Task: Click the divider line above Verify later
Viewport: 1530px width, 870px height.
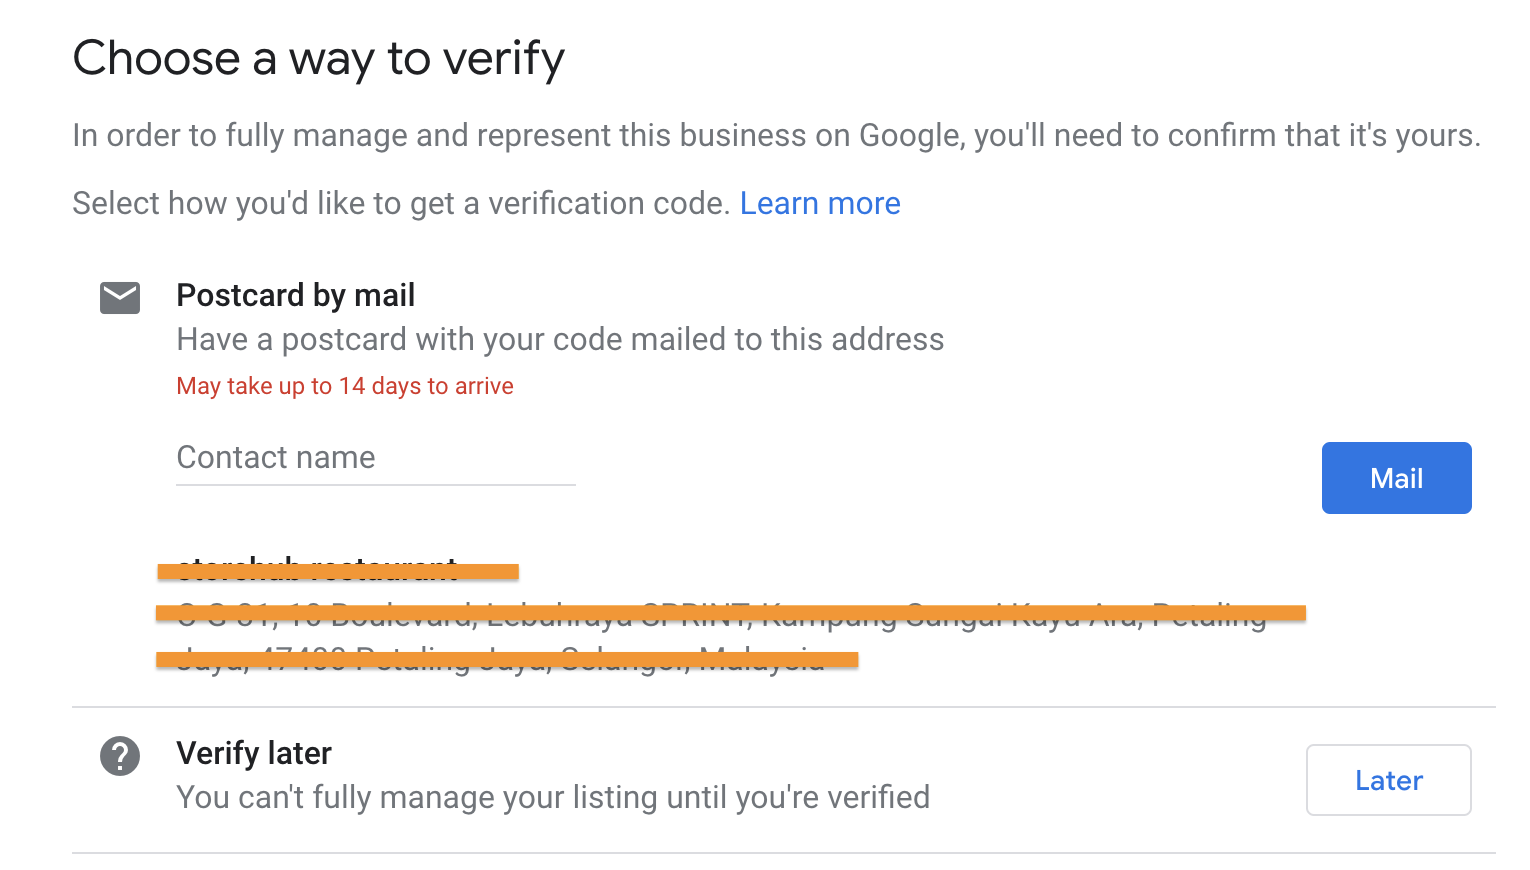Action: [784, 707]
